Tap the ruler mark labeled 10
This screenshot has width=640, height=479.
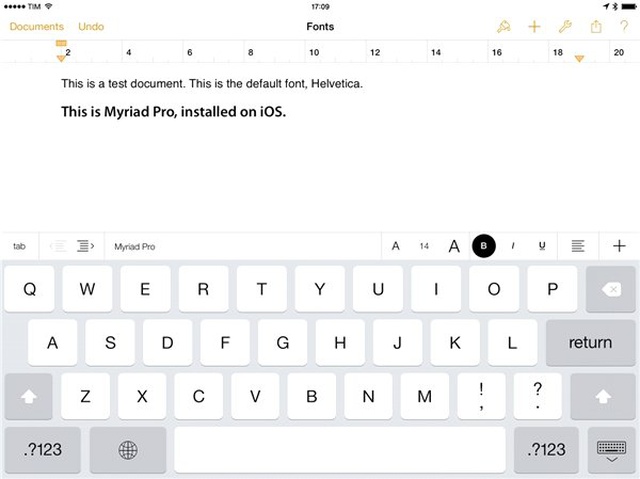pos(314,52)
